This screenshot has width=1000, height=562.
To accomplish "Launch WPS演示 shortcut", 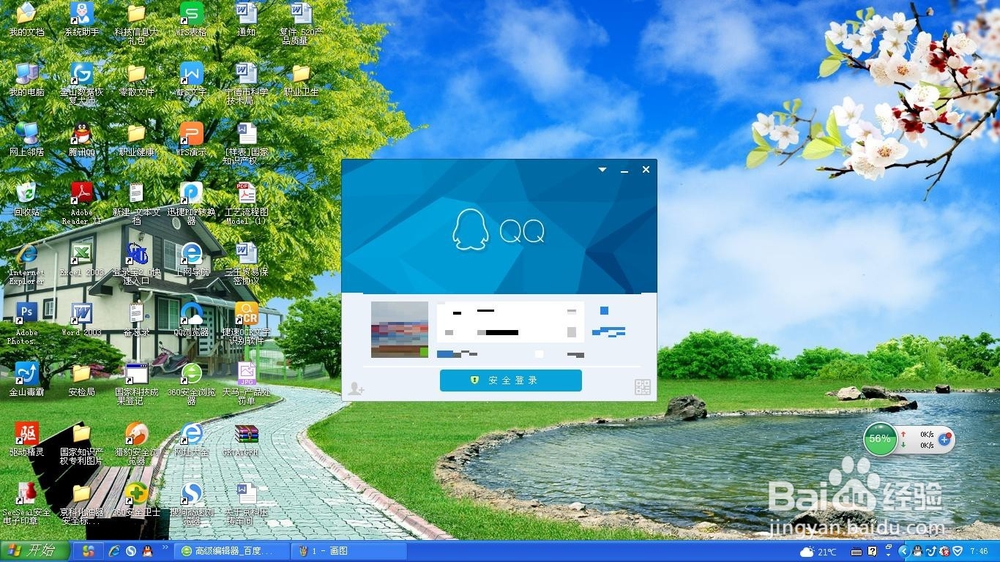I will click(191, 140).
